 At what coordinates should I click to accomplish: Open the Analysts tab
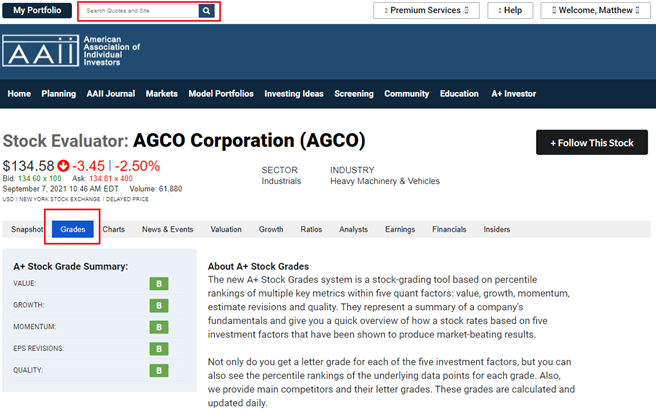pyautogui.click(x=354, y=229)
